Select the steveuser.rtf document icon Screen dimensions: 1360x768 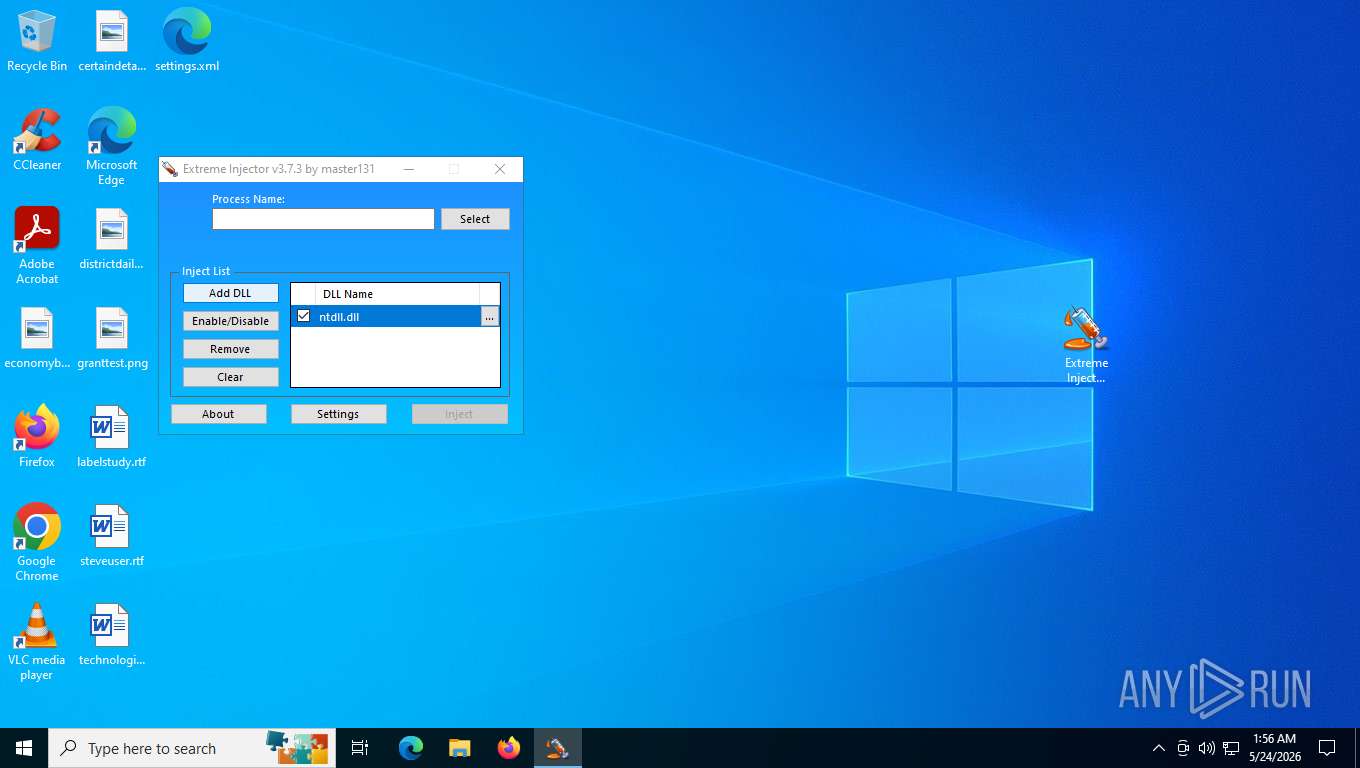[x=112, y=536]
